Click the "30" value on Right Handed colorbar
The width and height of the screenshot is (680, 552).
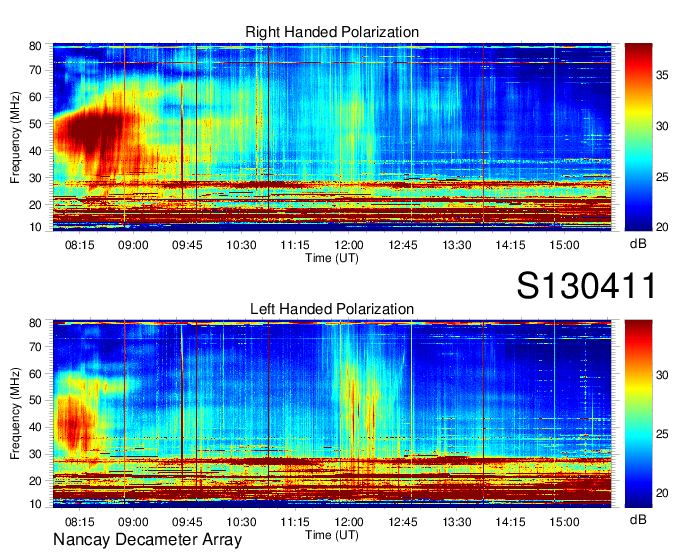[x=662, y=126]
